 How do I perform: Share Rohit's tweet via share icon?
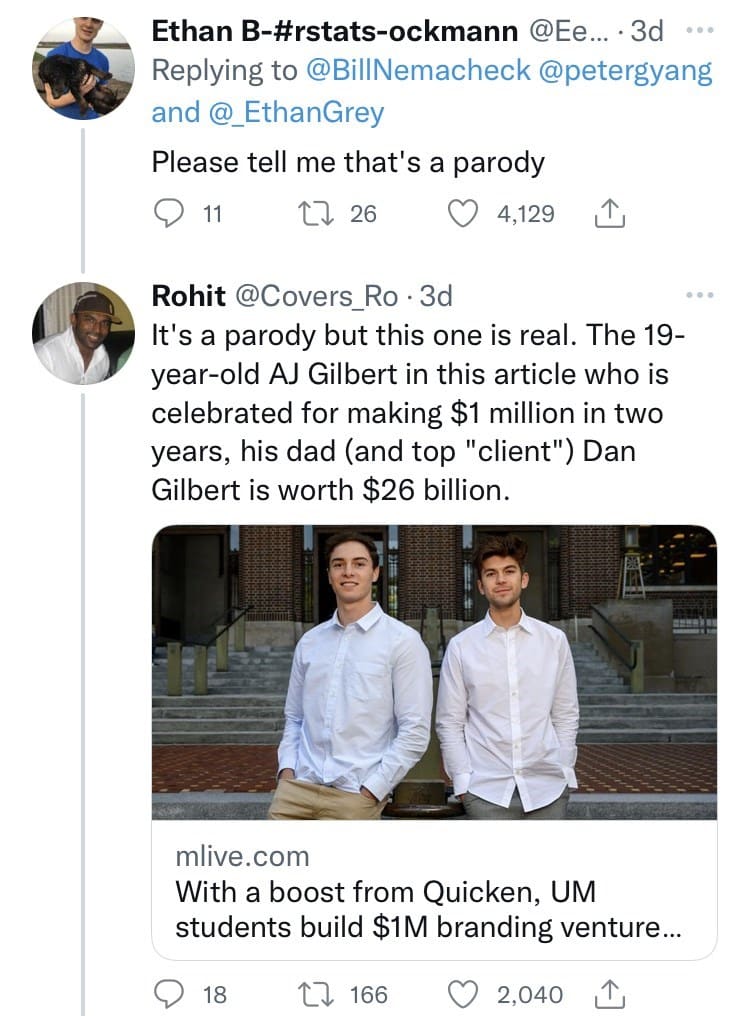pyautogui.click(x=609, y=994)
